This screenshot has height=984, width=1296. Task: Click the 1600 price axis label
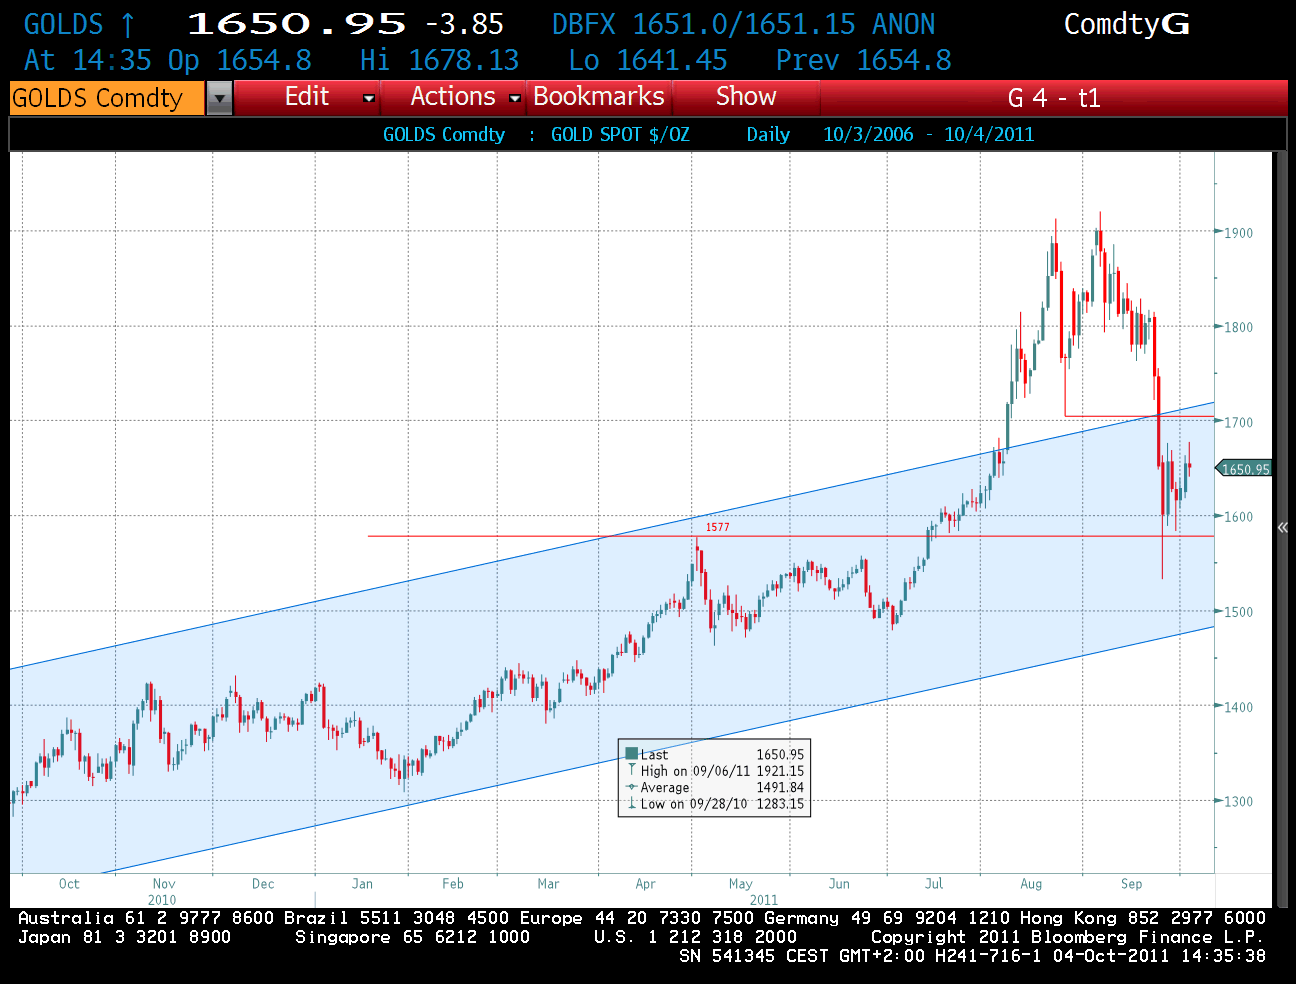coord(1239,517)
